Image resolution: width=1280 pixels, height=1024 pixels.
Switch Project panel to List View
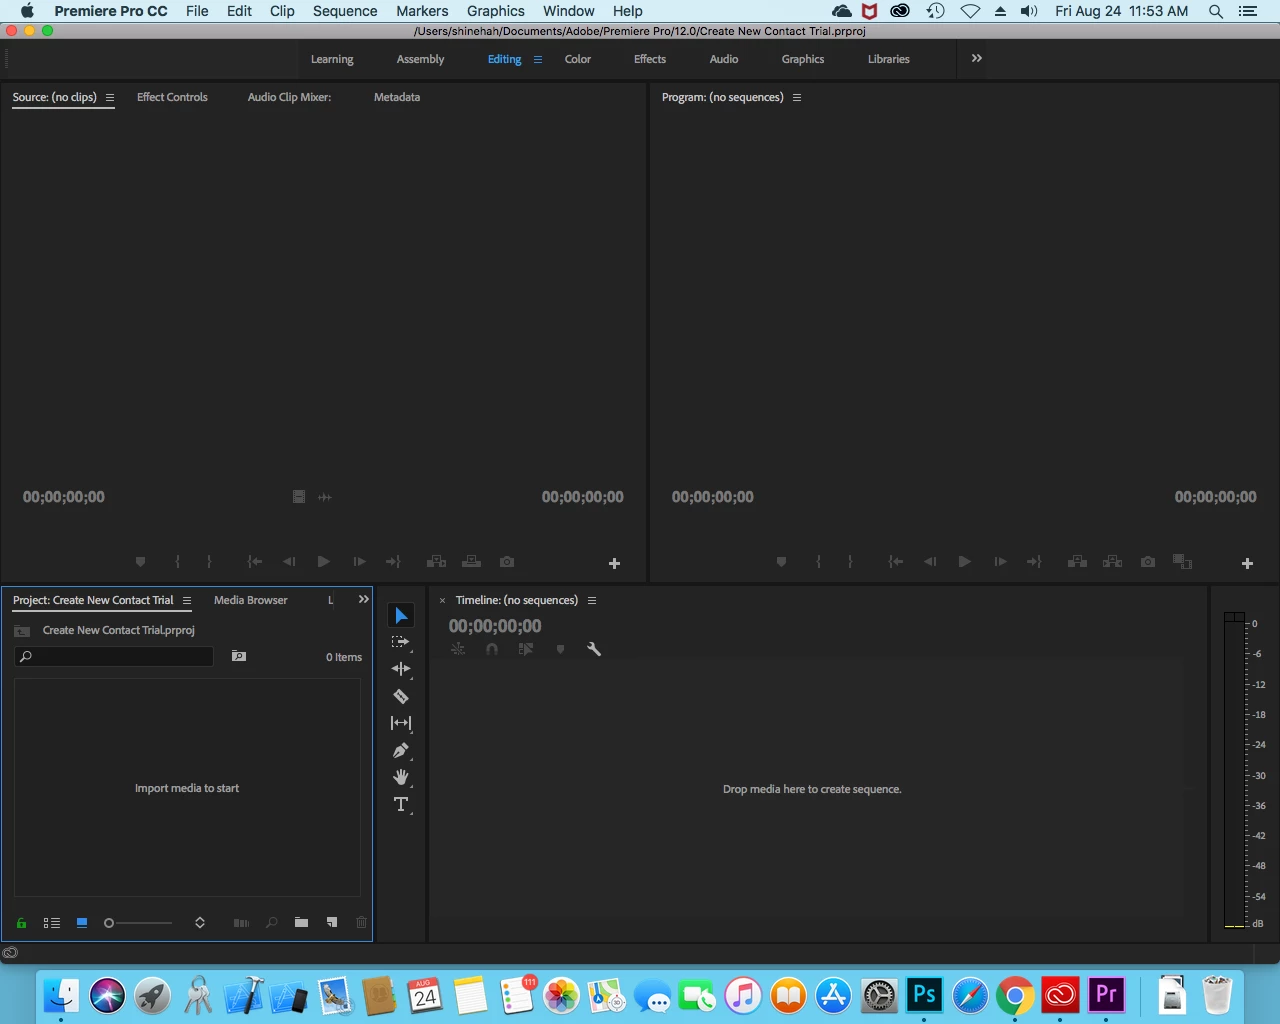coord(52,922)
